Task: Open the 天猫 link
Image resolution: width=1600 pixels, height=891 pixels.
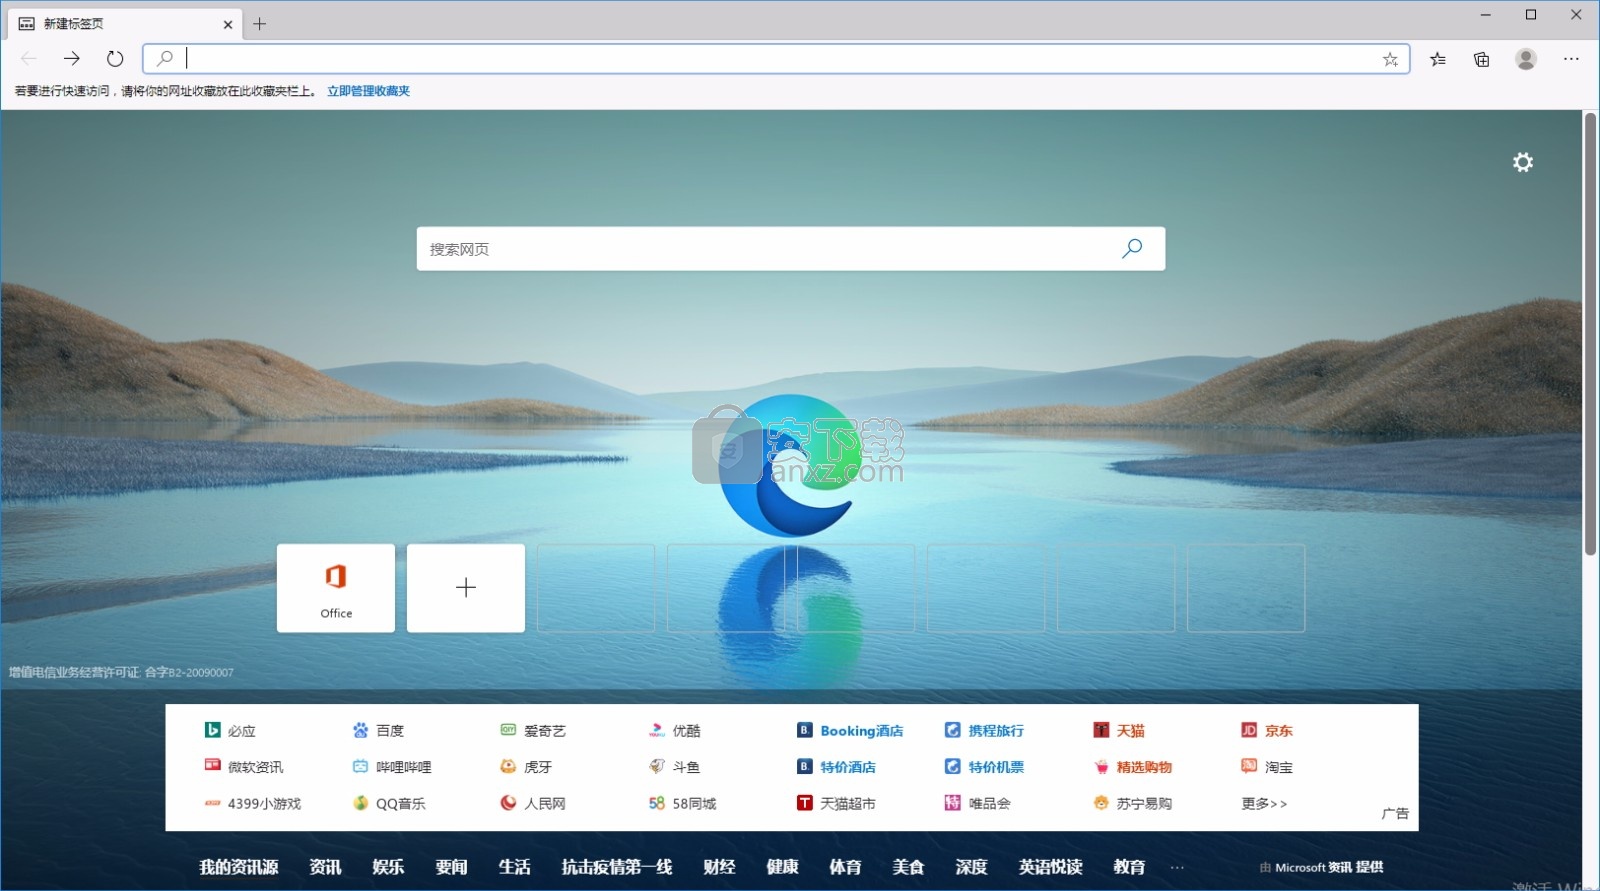Action: 1119,731
